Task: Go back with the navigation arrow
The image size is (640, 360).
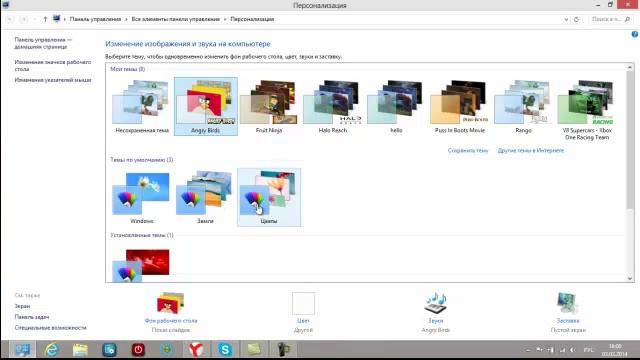Action: 10,19
